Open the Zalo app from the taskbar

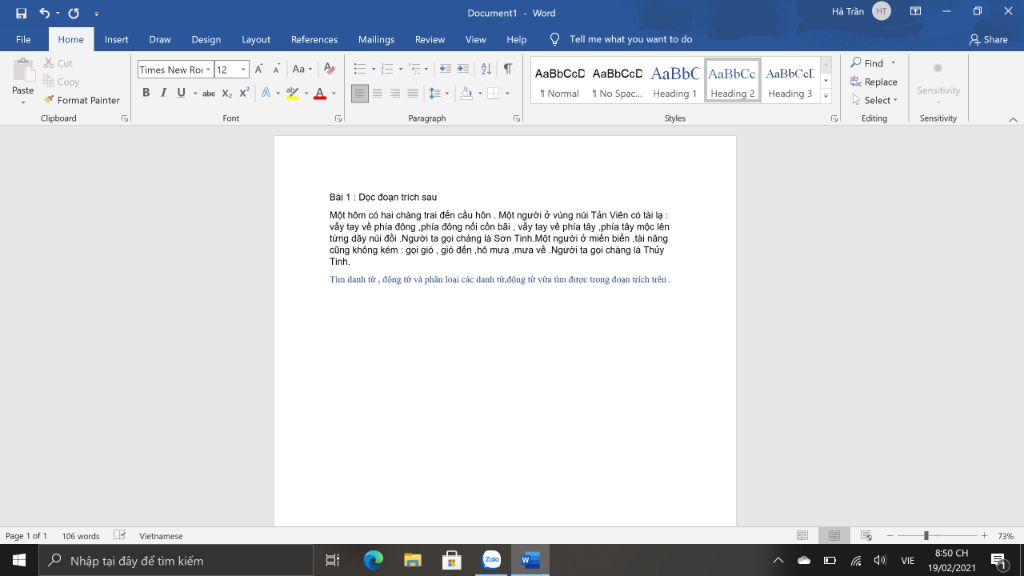491,560
